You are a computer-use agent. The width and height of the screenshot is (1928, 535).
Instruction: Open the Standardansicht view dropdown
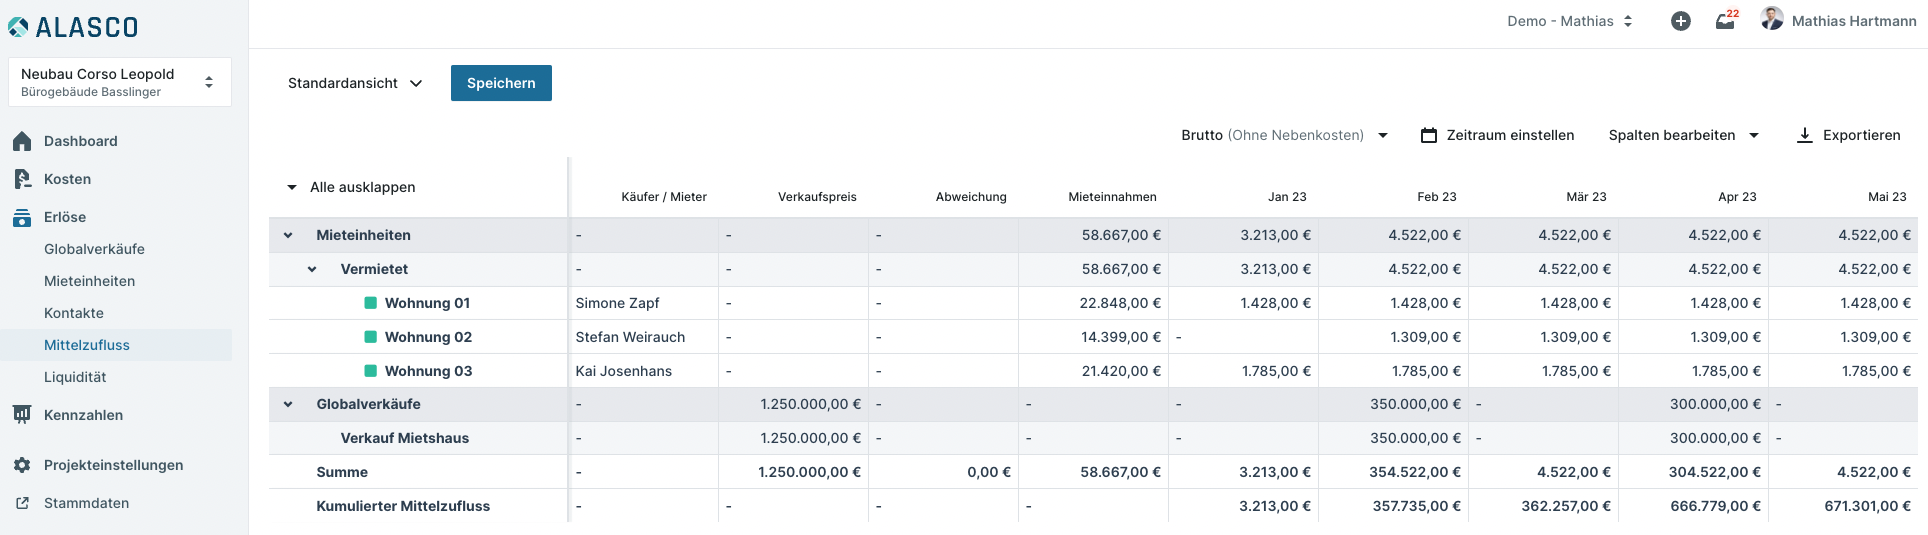point(355,83)
